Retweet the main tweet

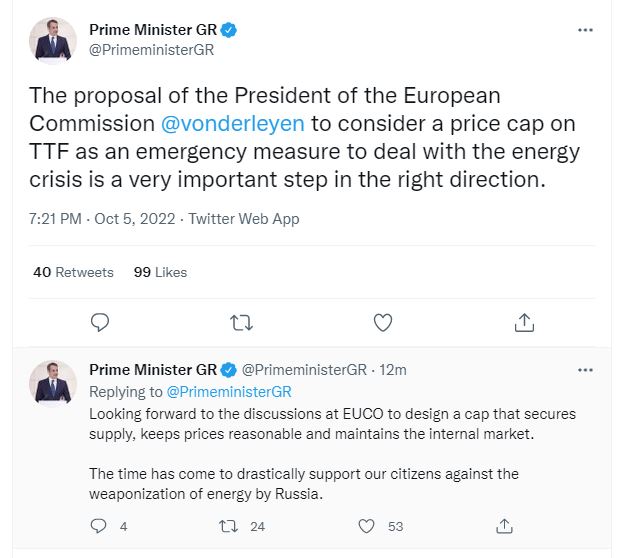[x=241, y=322]
